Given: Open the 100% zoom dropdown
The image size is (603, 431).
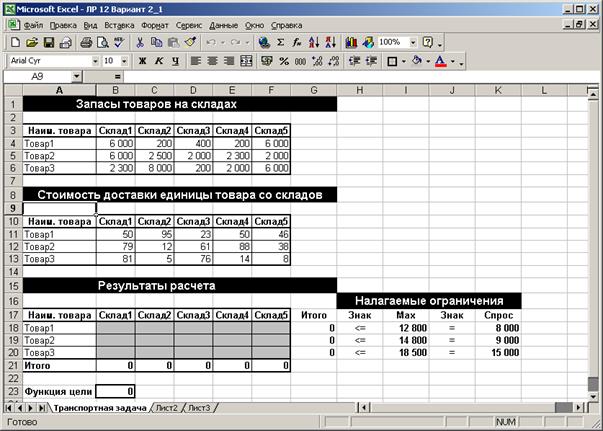Looking at the screenshot, I should (413, 42).
